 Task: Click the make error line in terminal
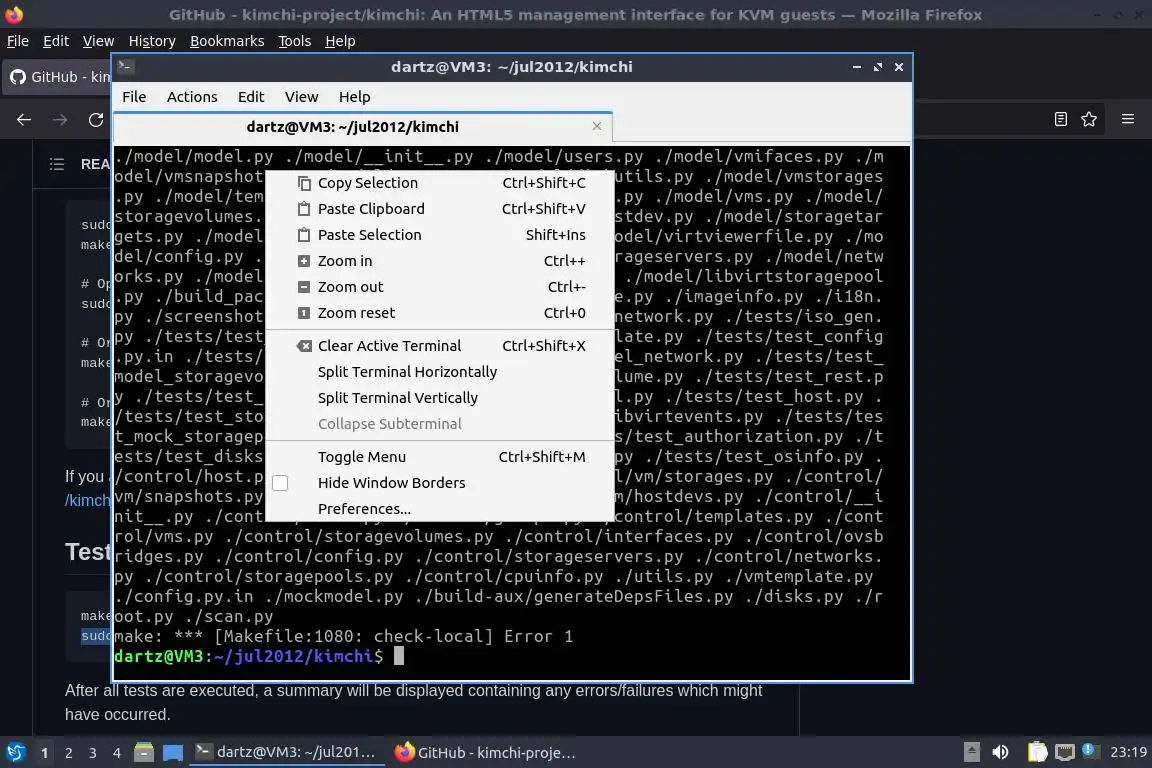(343, 636)
